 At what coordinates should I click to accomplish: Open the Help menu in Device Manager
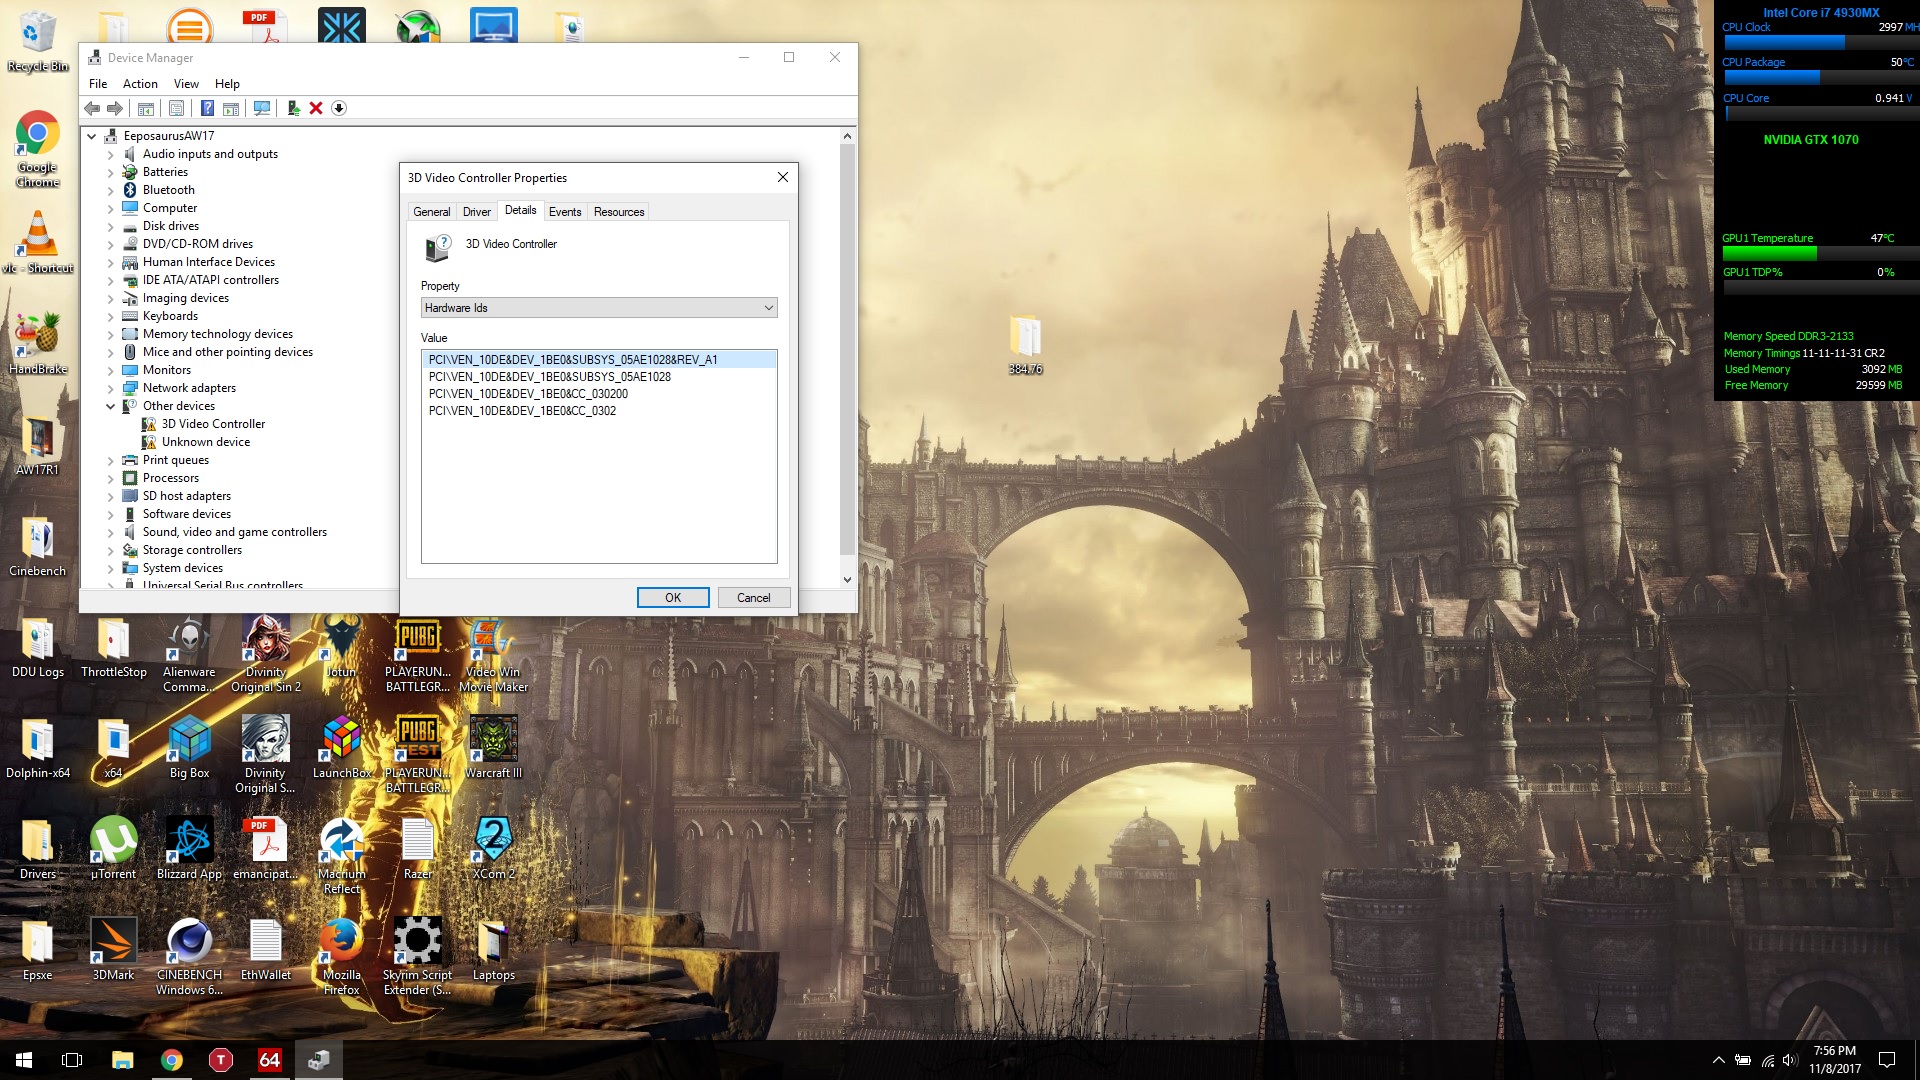pos(227,84)
